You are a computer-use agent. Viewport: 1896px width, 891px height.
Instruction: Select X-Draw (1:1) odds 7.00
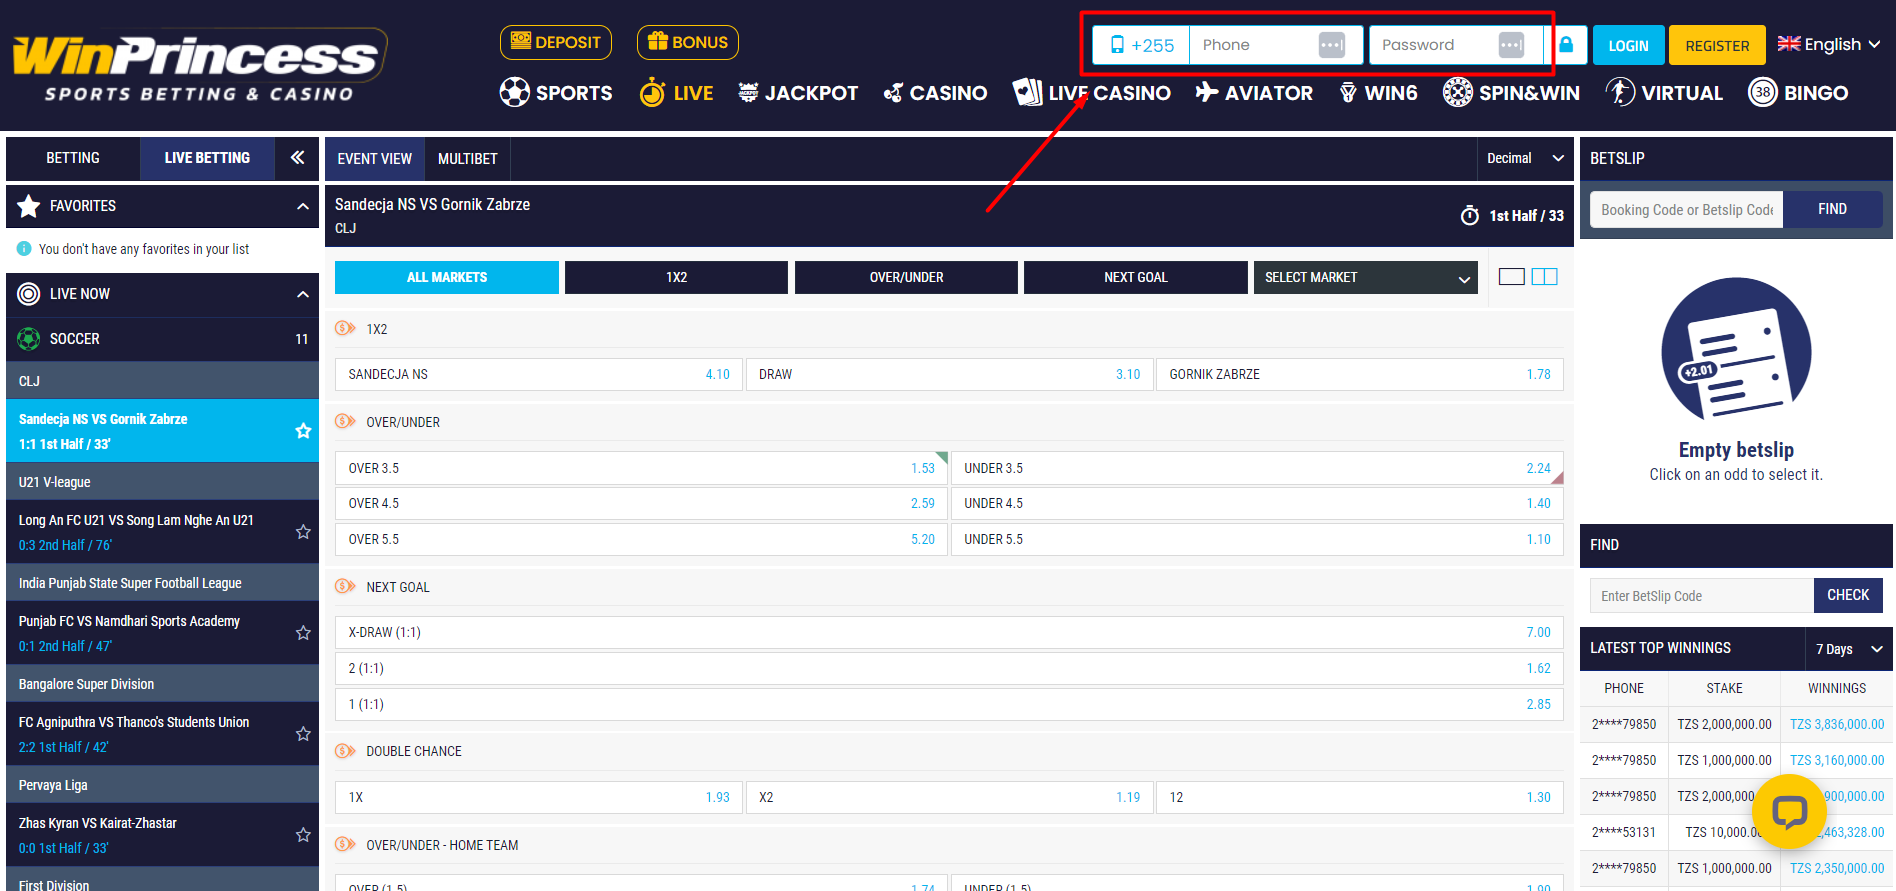coord(949,632)
